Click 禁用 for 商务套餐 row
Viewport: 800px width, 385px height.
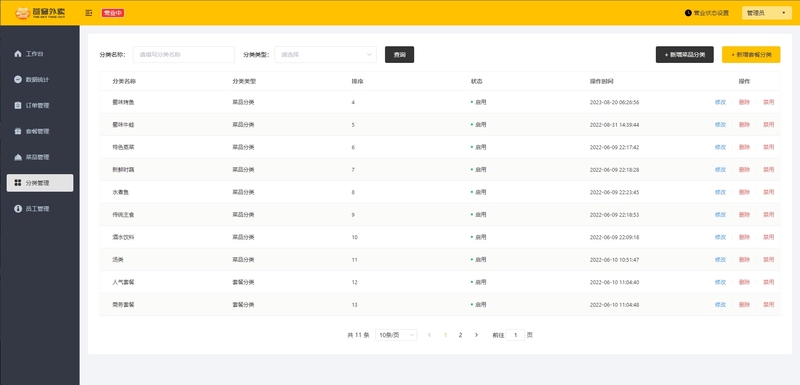[768, 304]
